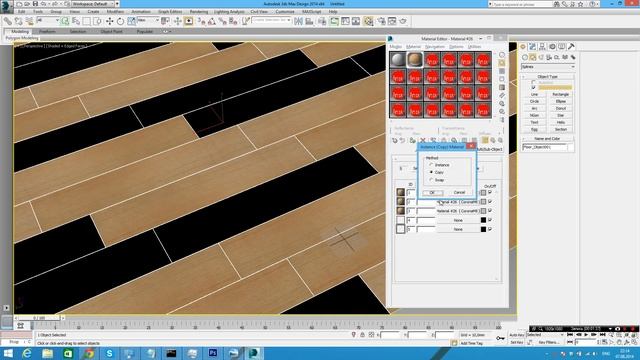The height and width of the screenshot is (360, 640).
Task: Open the Material menu in Material Editor
Action: pyautogui.click(x=413, y=47)
